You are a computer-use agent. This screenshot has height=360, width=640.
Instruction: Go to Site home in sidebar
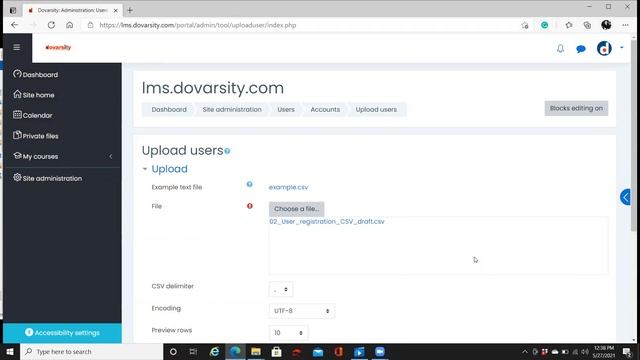click(x=33, y=95)
